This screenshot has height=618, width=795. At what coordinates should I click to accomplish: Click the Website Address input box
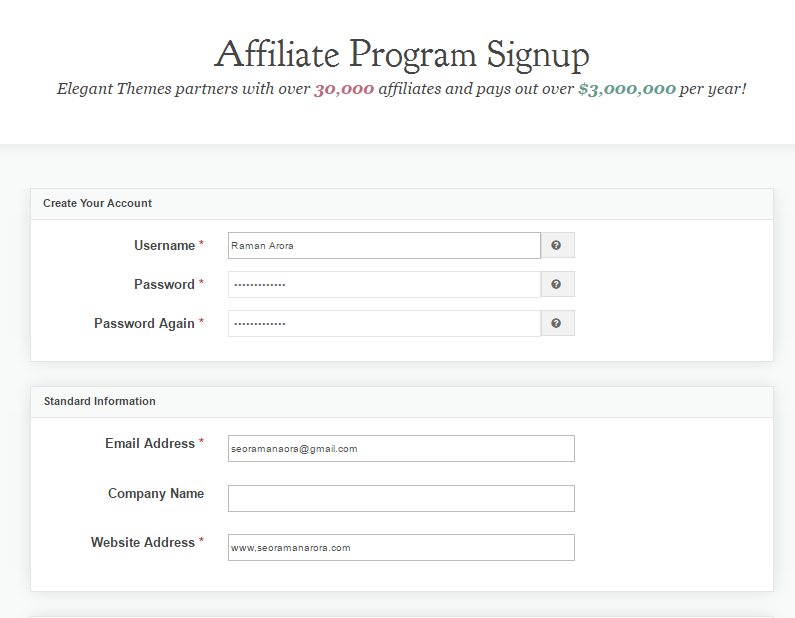click(x=401, y=548)
